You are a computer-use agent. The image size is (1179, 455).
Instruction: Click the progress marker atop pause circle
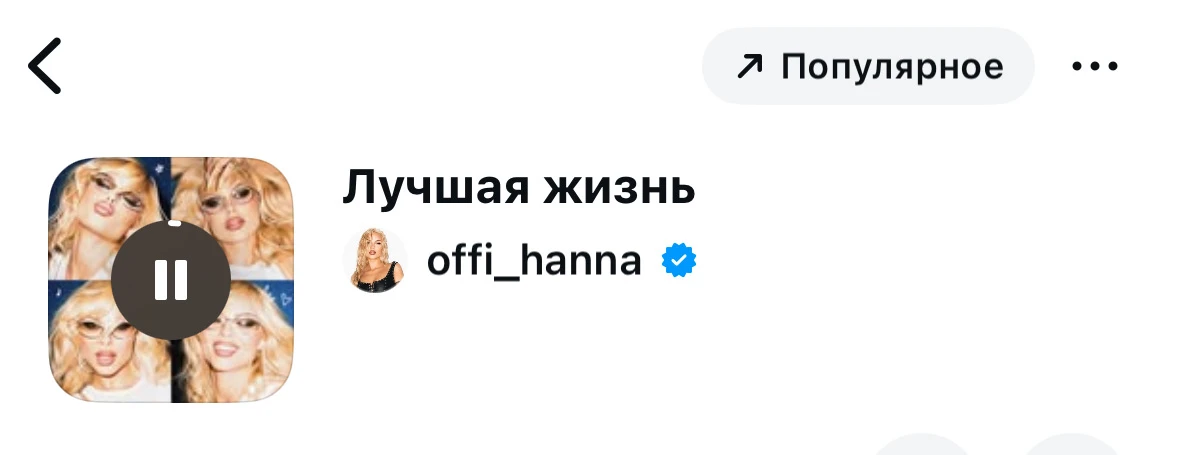click(172, 224)
